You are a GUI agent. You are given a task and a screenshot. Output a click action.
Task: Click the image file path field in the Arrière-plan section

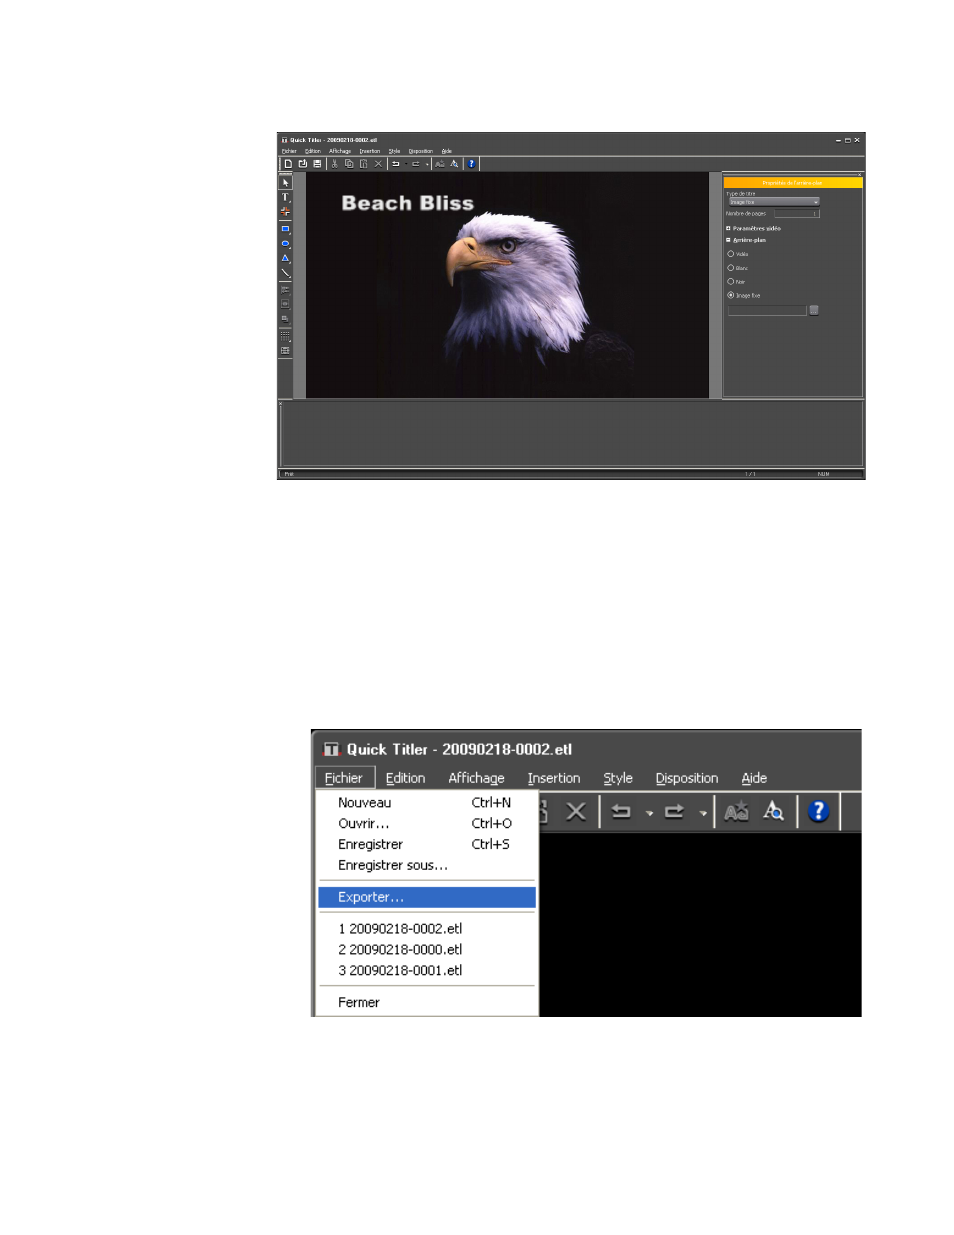pos(767,311)
